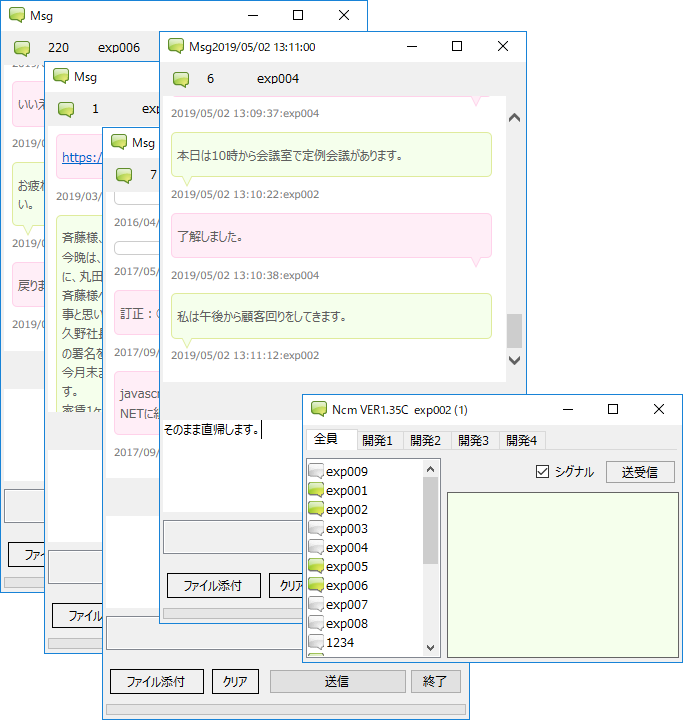
Task: Click the chat scrollbar thumb in the exp004 window
Action: click(514, 329)
